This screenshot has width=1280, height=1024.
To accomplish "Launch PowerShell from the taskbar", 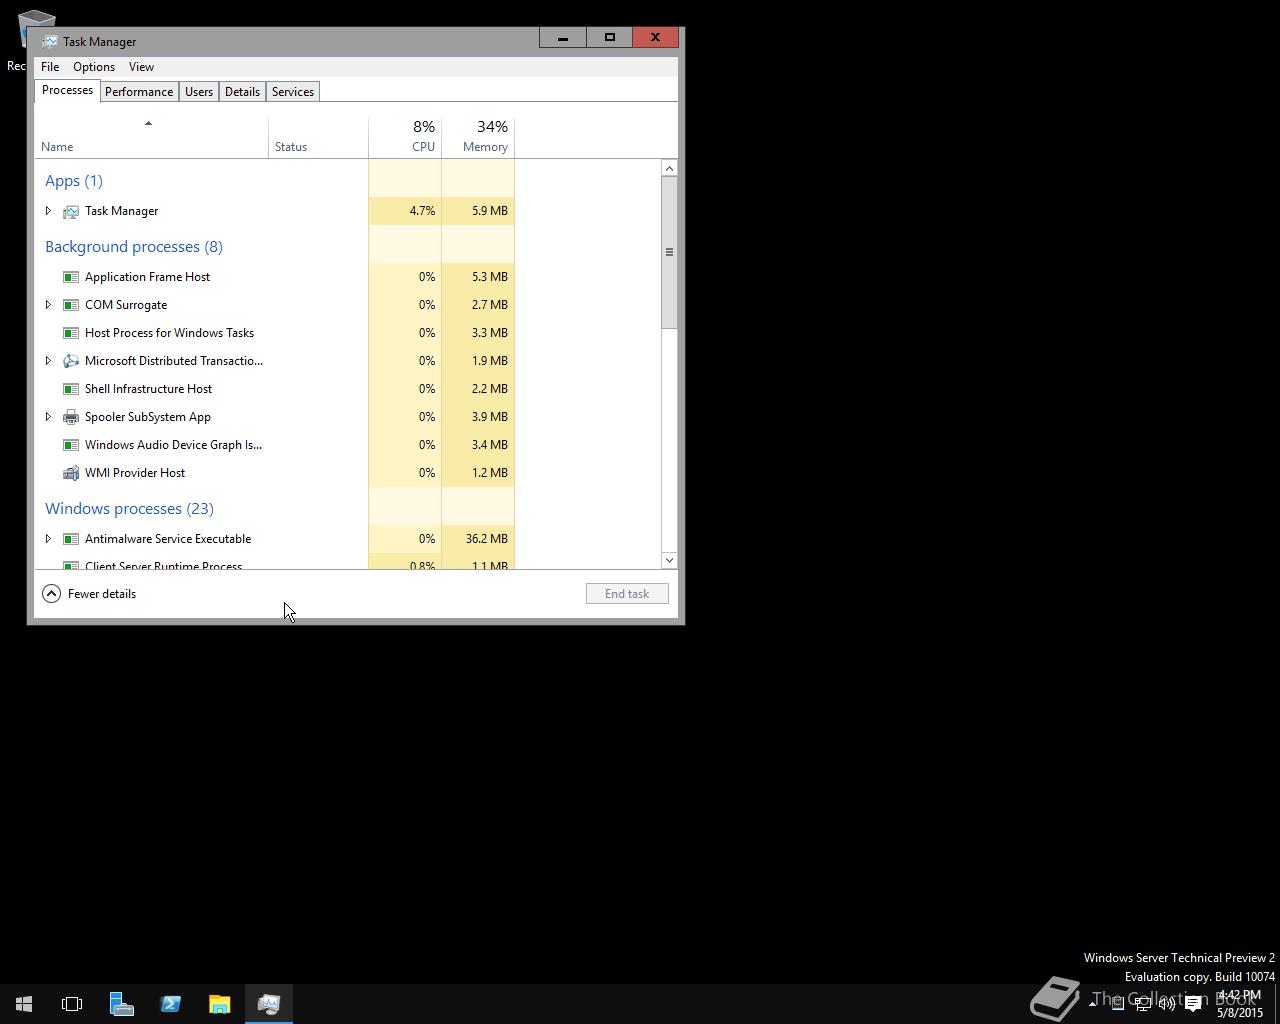I will pos(170,1004).
